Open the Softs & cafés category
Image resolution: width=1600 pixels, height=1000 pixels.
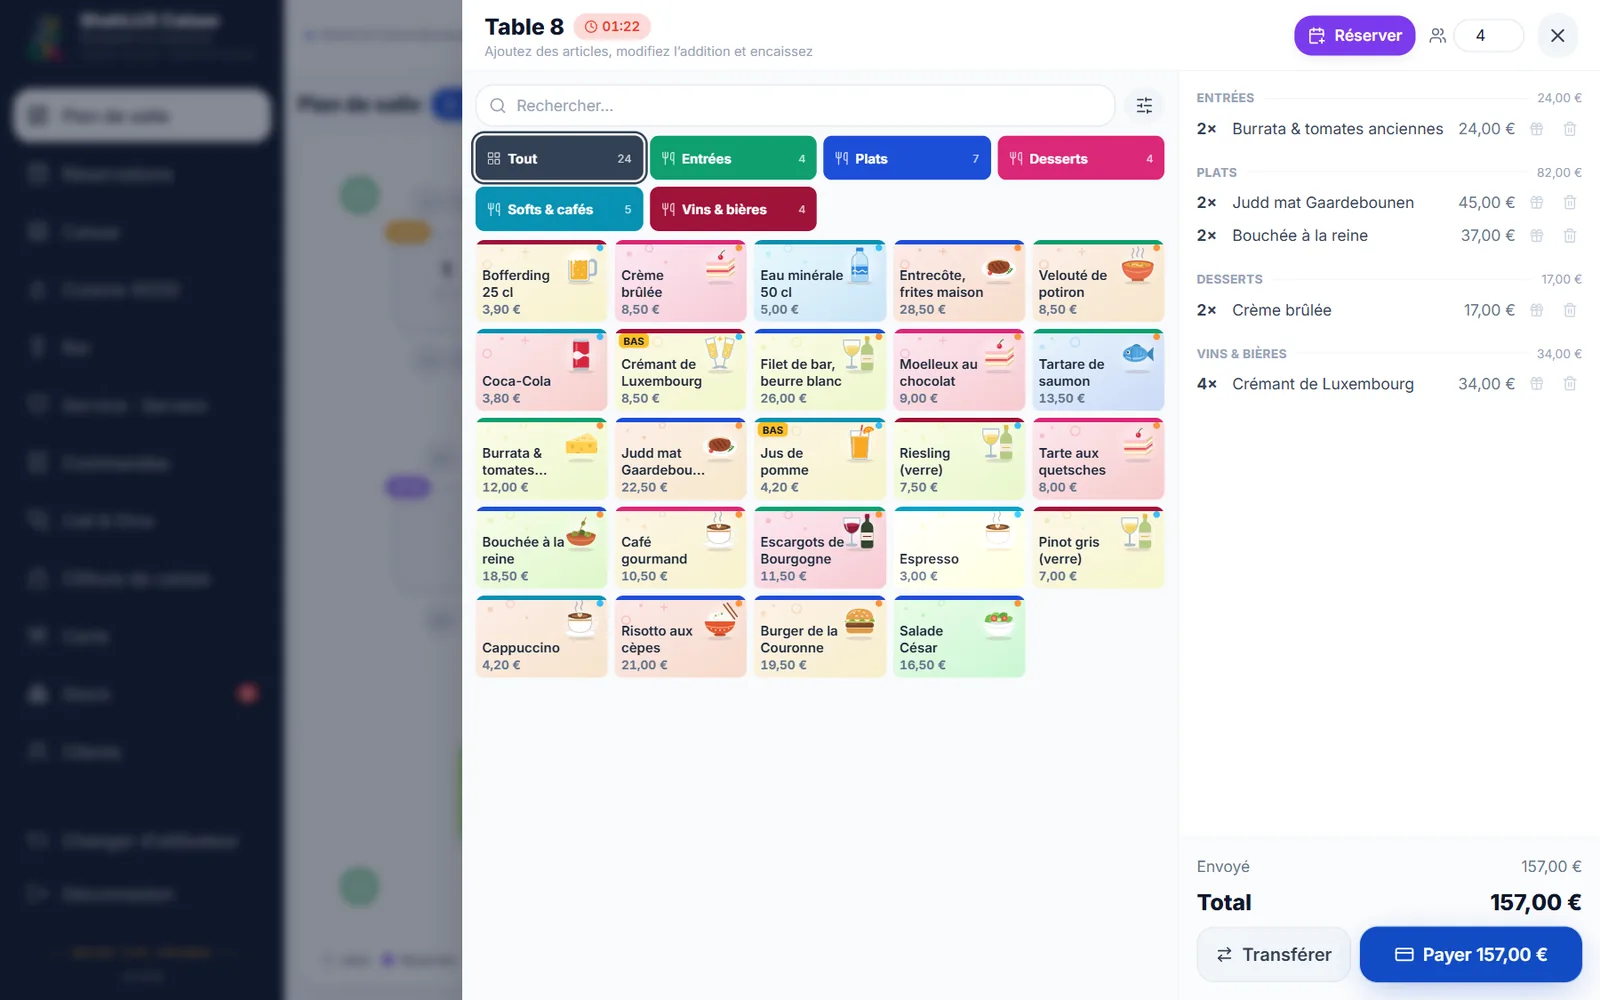point(559,209)
